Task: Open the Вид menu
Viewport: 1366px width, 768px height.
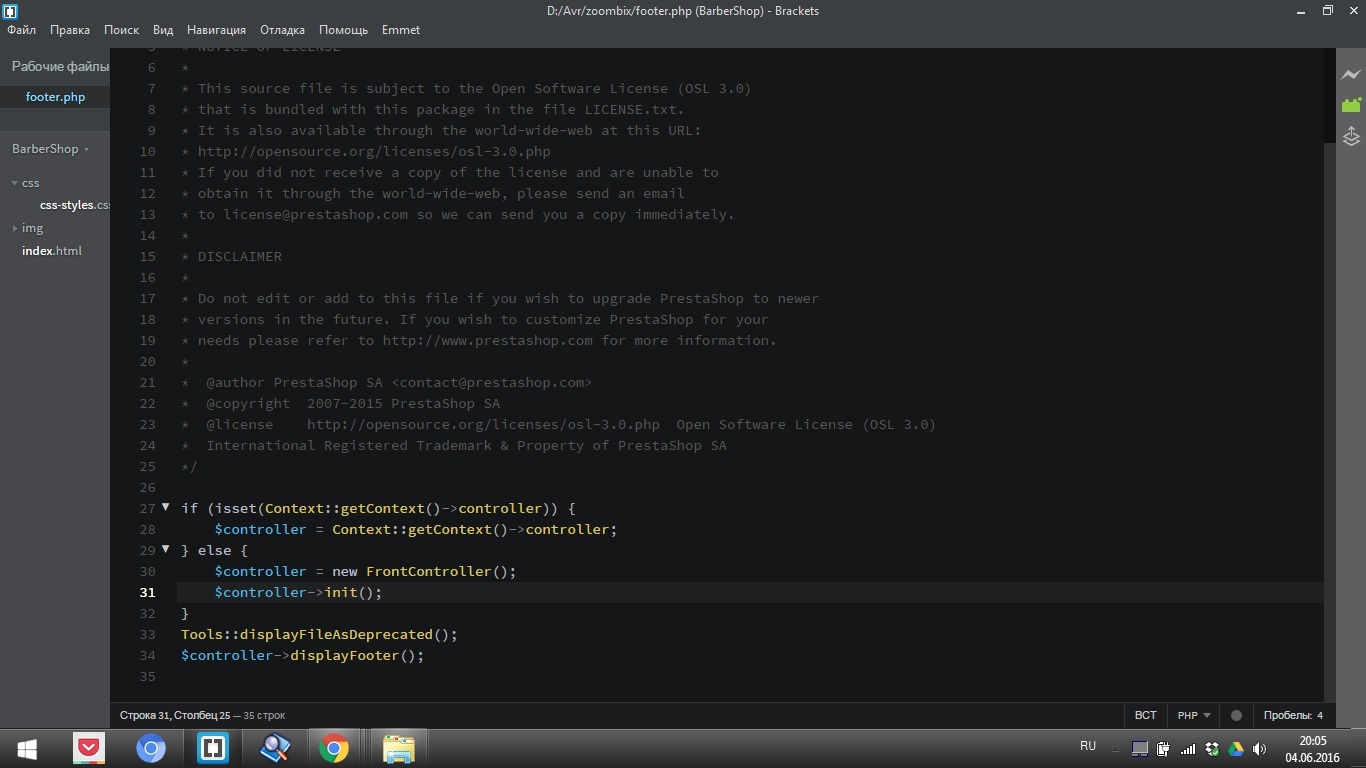Action: click(163, 30)
